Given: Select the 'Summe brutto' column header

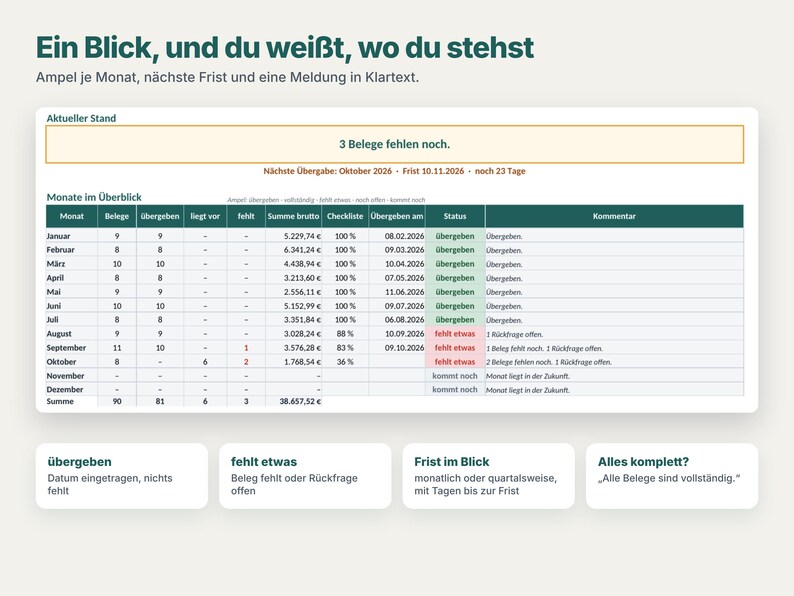Looking at the screenshot, I should coord(294,216).
